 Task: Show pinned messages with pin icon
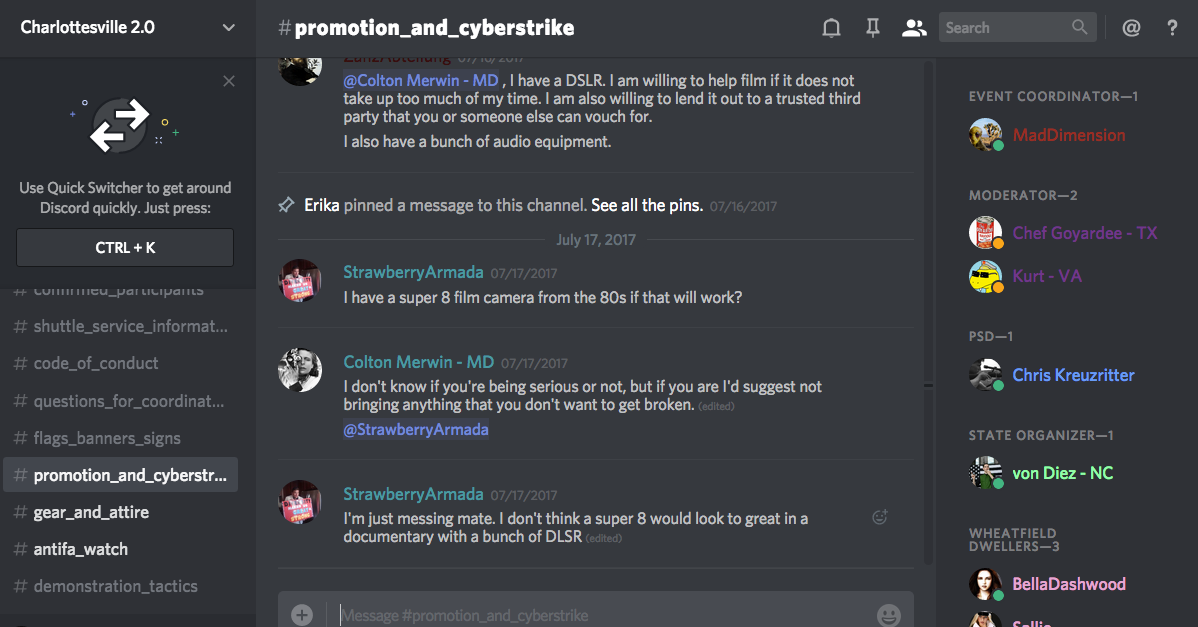873,28
